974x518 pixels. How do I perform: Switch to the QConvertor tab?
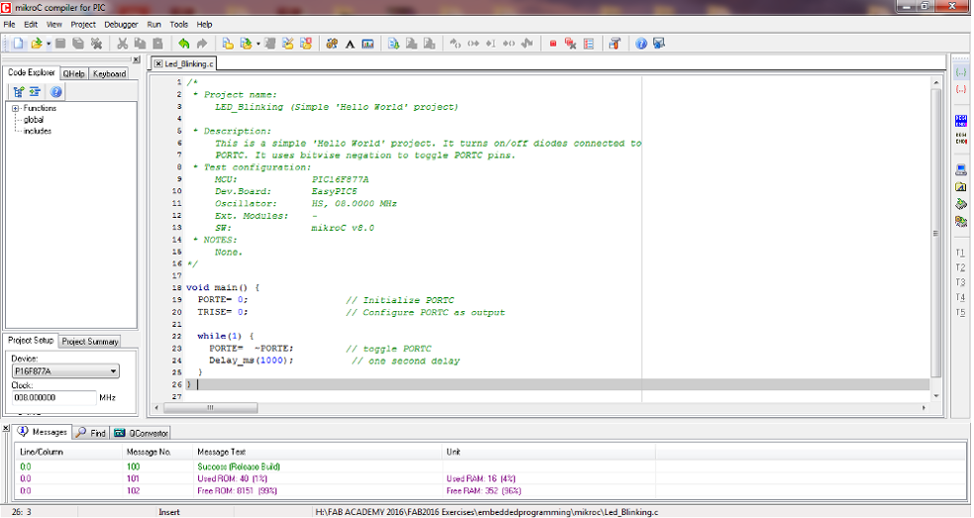[x=141, y=433]
